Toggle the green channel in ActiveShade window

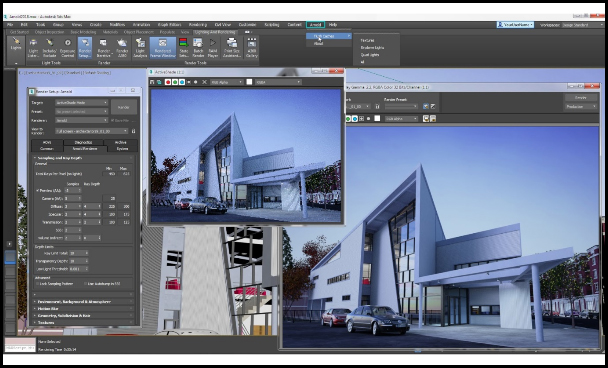point(175,82)
